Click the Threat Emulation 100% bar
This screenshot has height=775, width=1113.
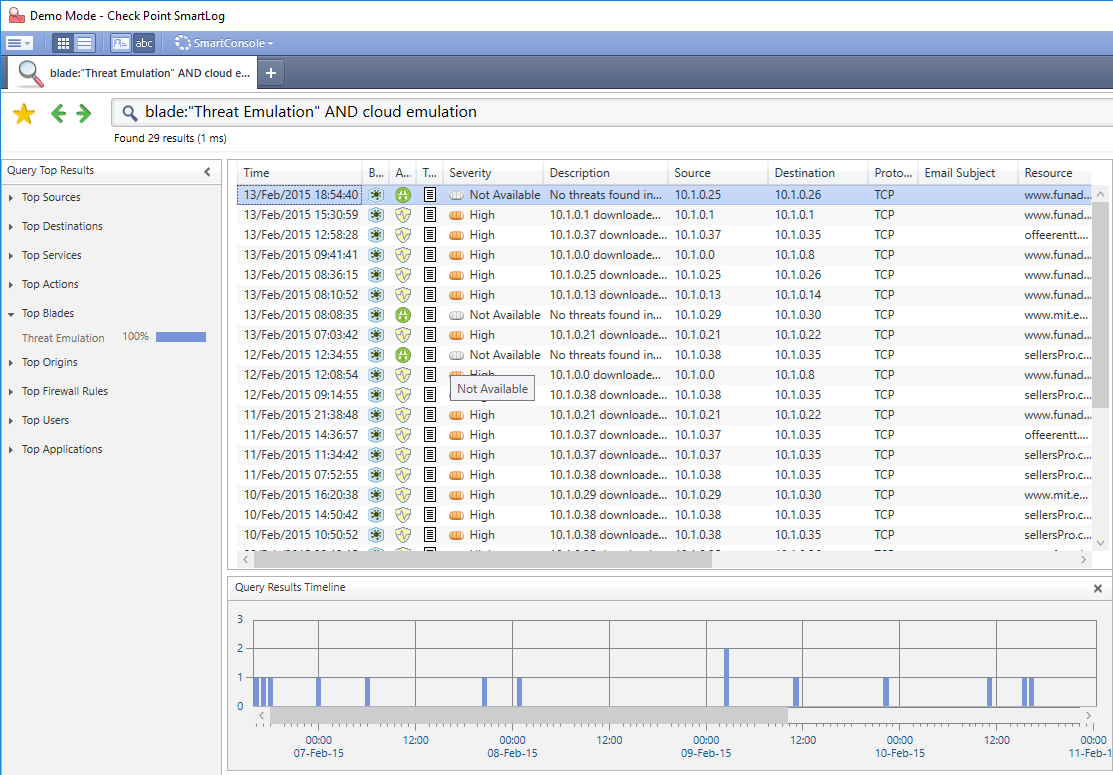[x=181, y=337]
